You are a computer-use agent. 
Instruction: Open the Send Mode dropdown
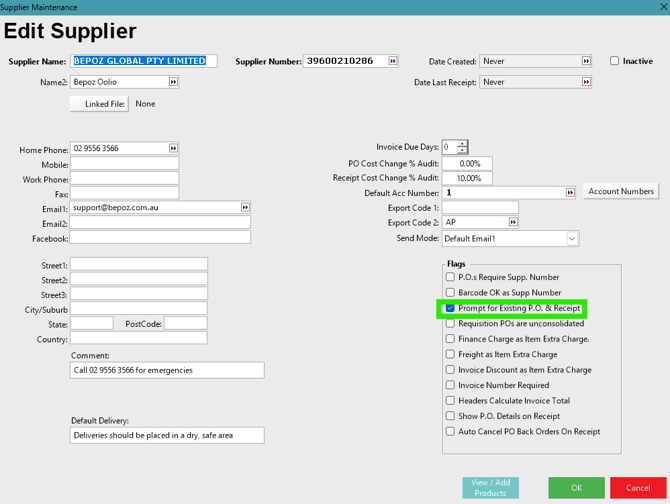pos(571,239)
